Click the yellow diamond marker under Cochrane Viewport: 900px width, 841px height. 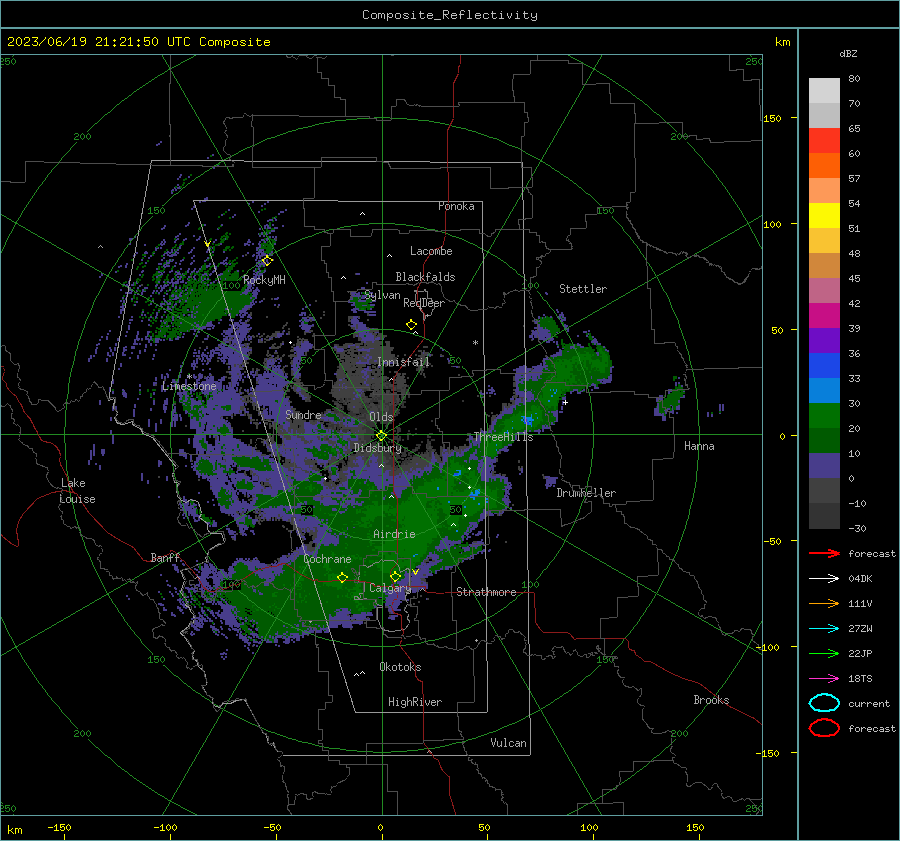click(x=343, y=577)
